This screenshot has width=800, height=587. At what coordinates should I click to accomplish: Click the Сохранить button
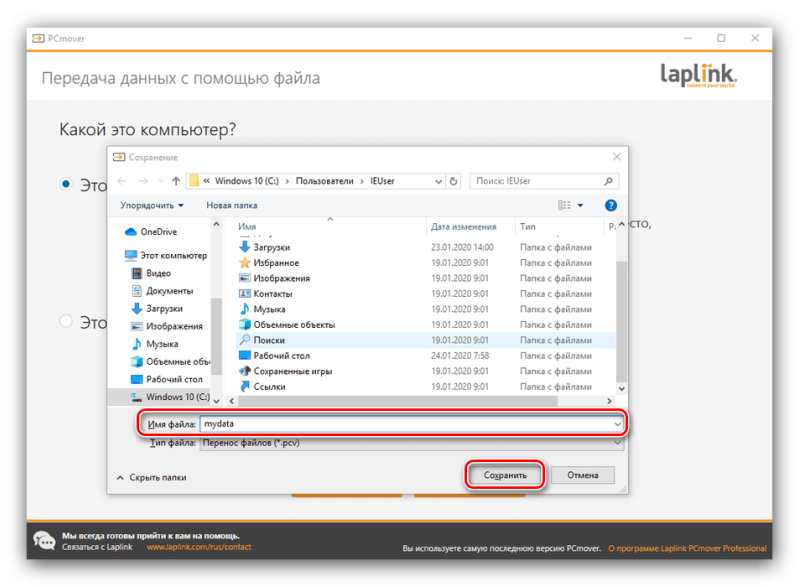[x=505, y=475]
